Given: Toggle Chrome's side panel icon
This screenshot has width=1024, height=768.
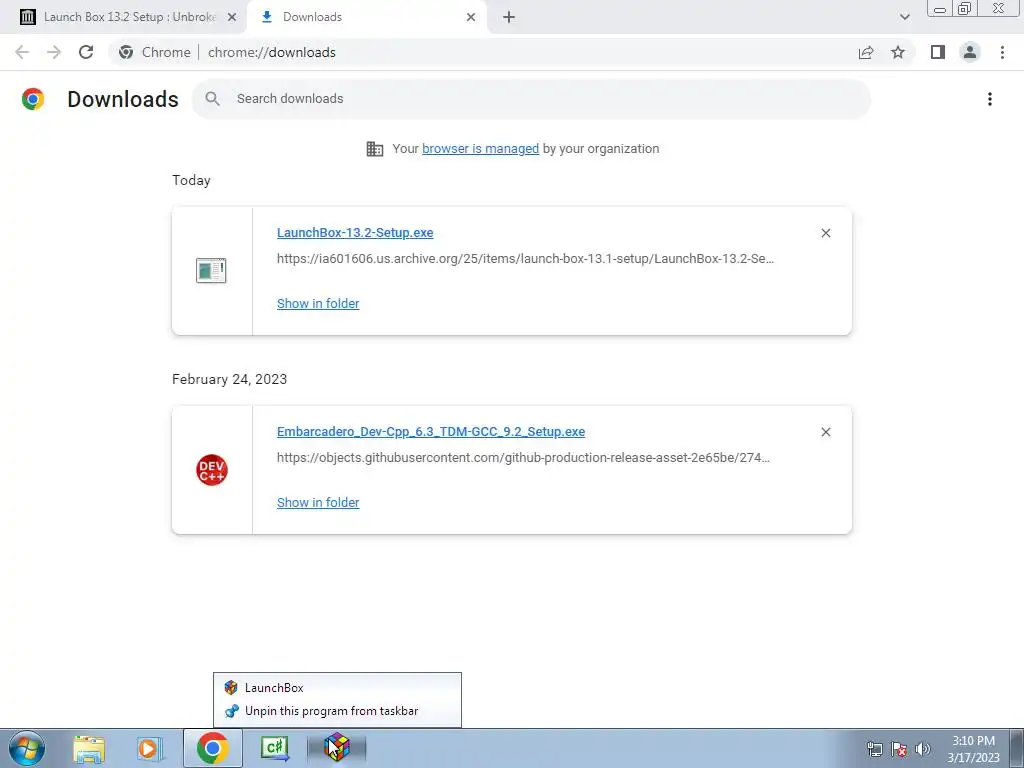Looking at the screenshot, I should pos(938,52).
